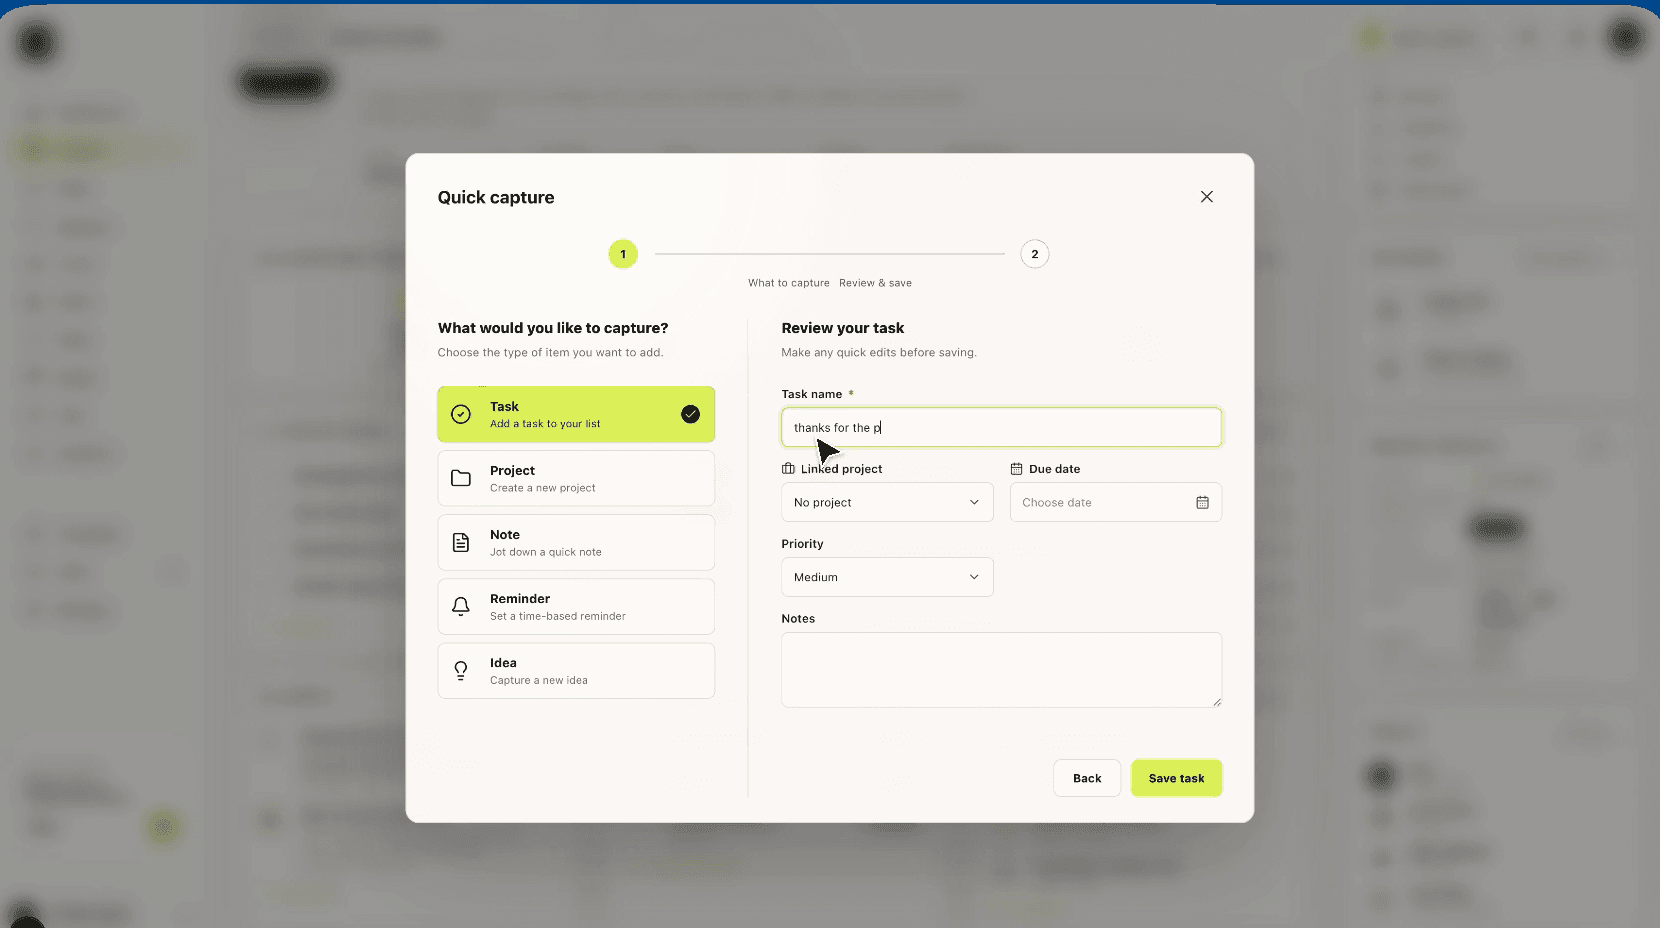Click the lightbulb icon on Idea card

(461, 670)
